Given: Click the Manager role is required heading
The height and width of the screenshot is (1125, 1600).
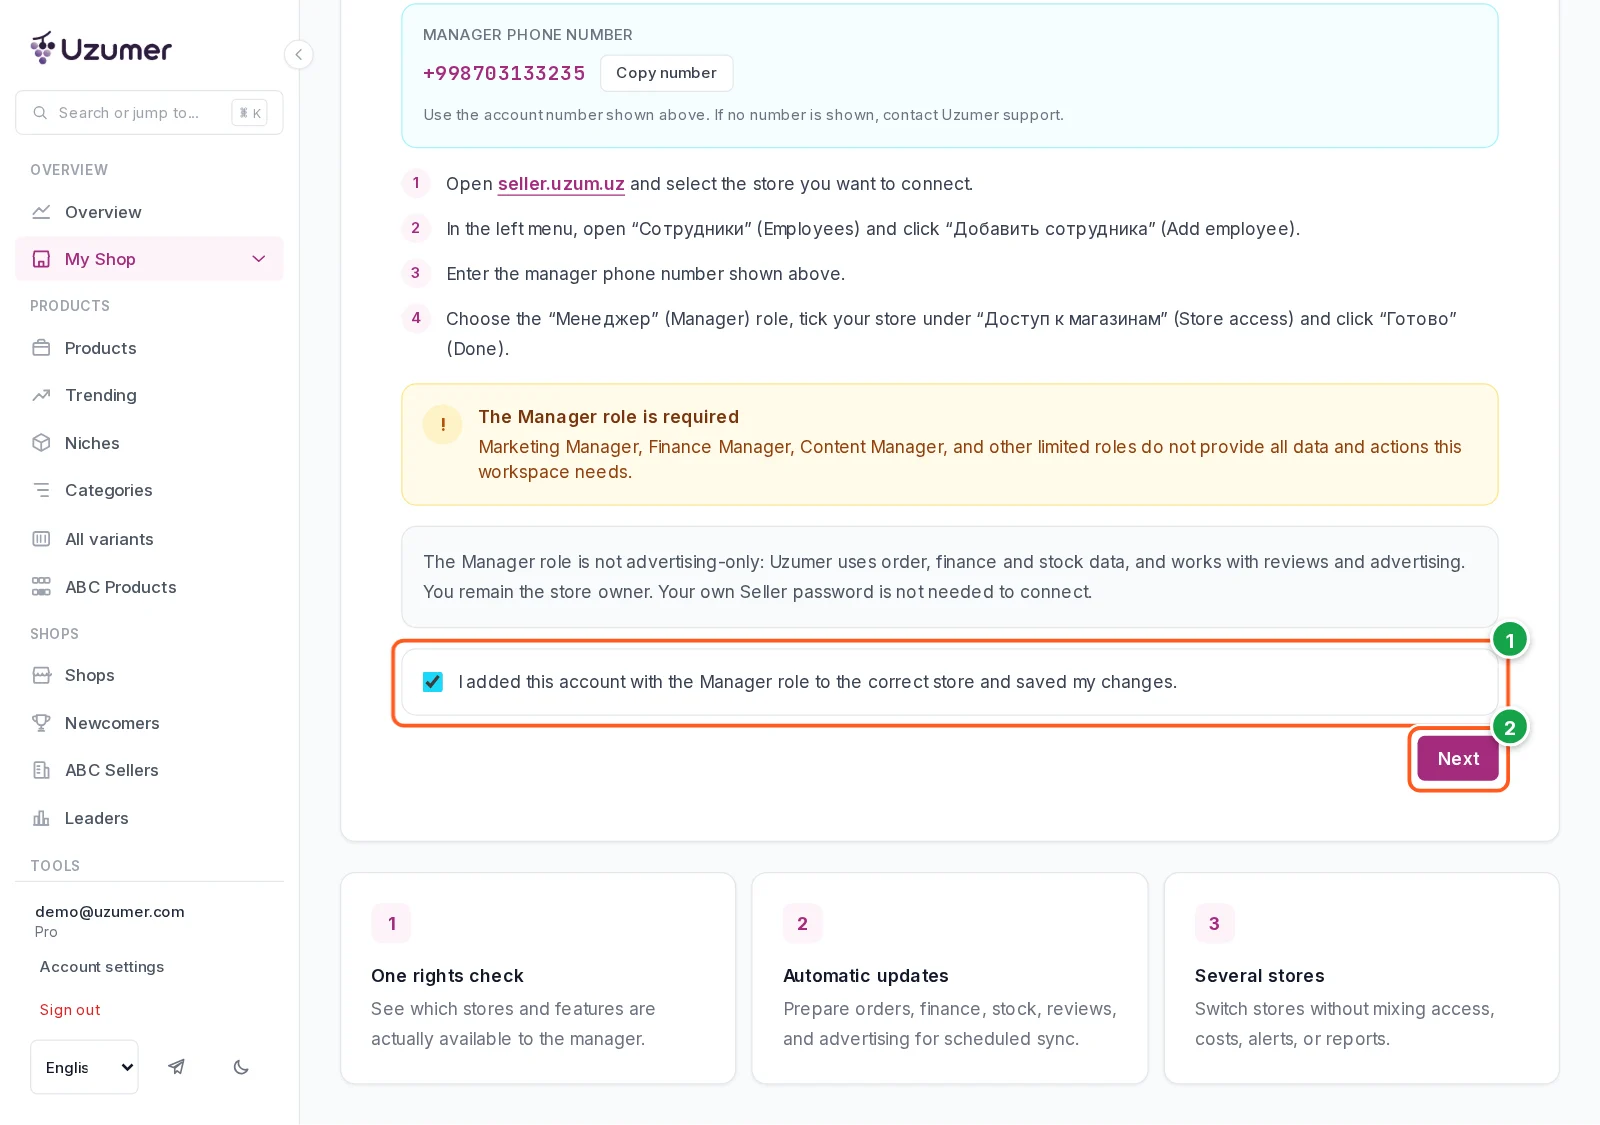Looking at the screenshot, I should tap(608, 417).
